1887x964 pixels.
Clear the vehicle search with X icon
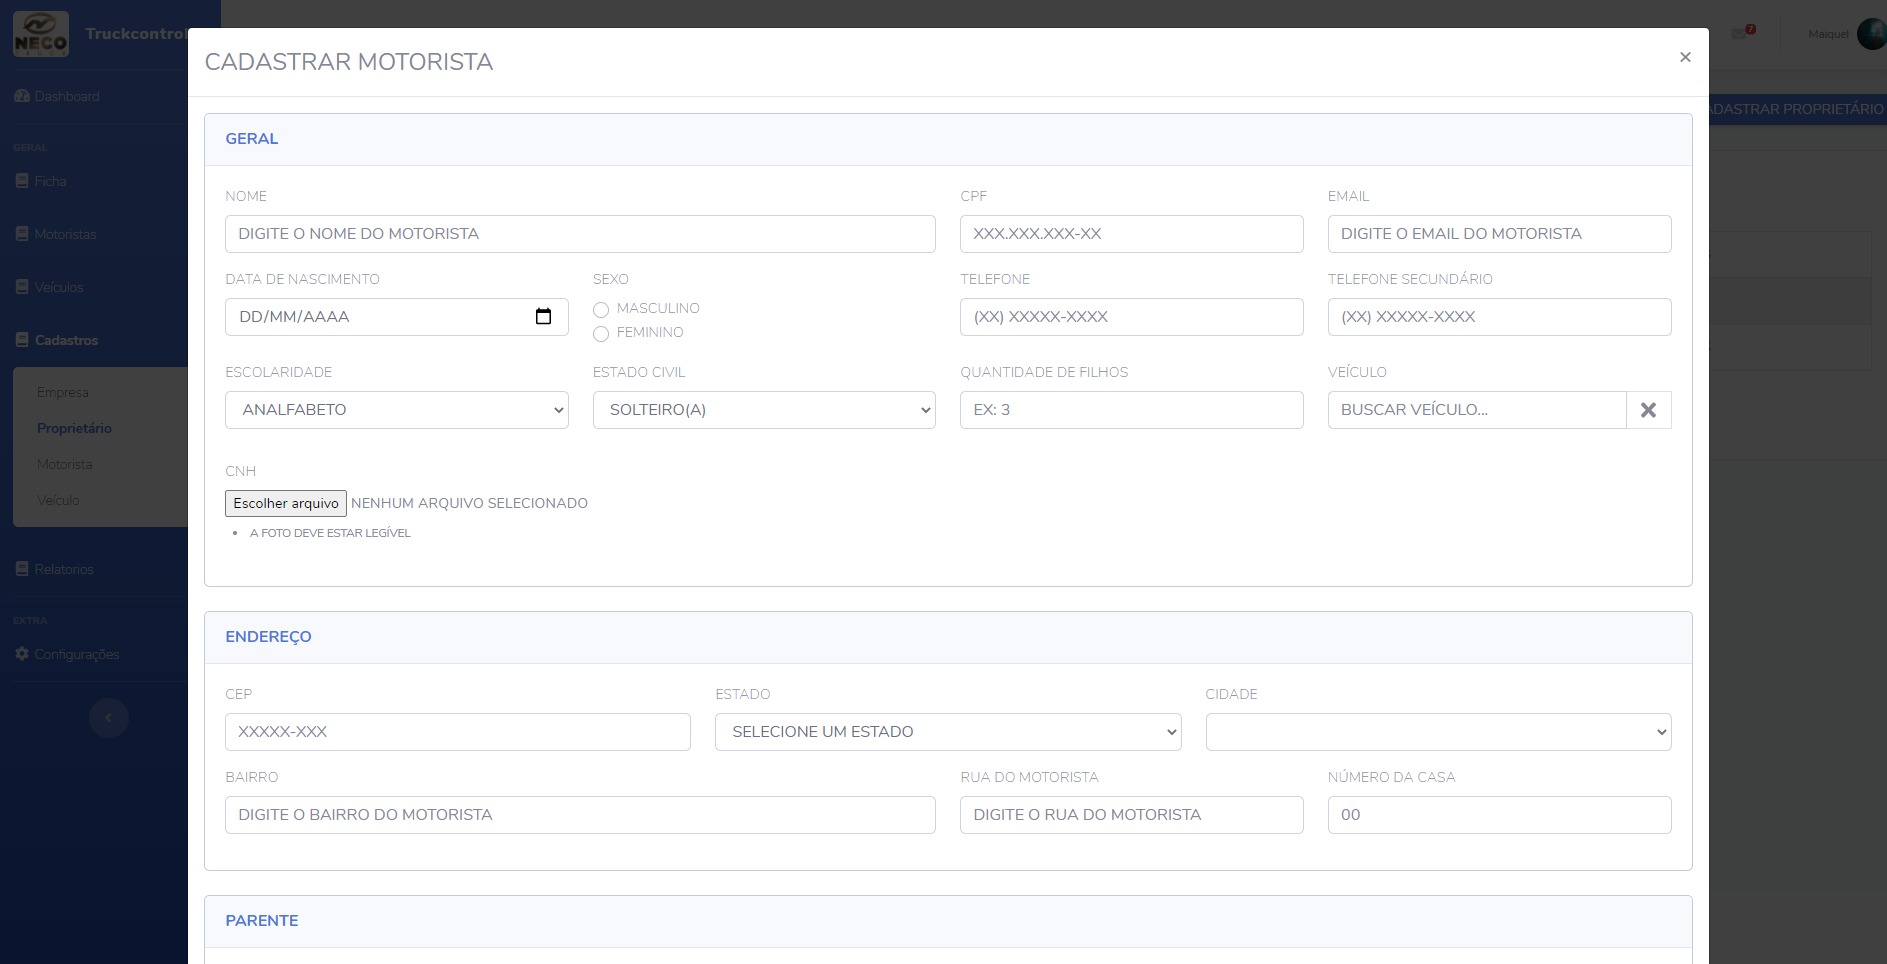1648,410
